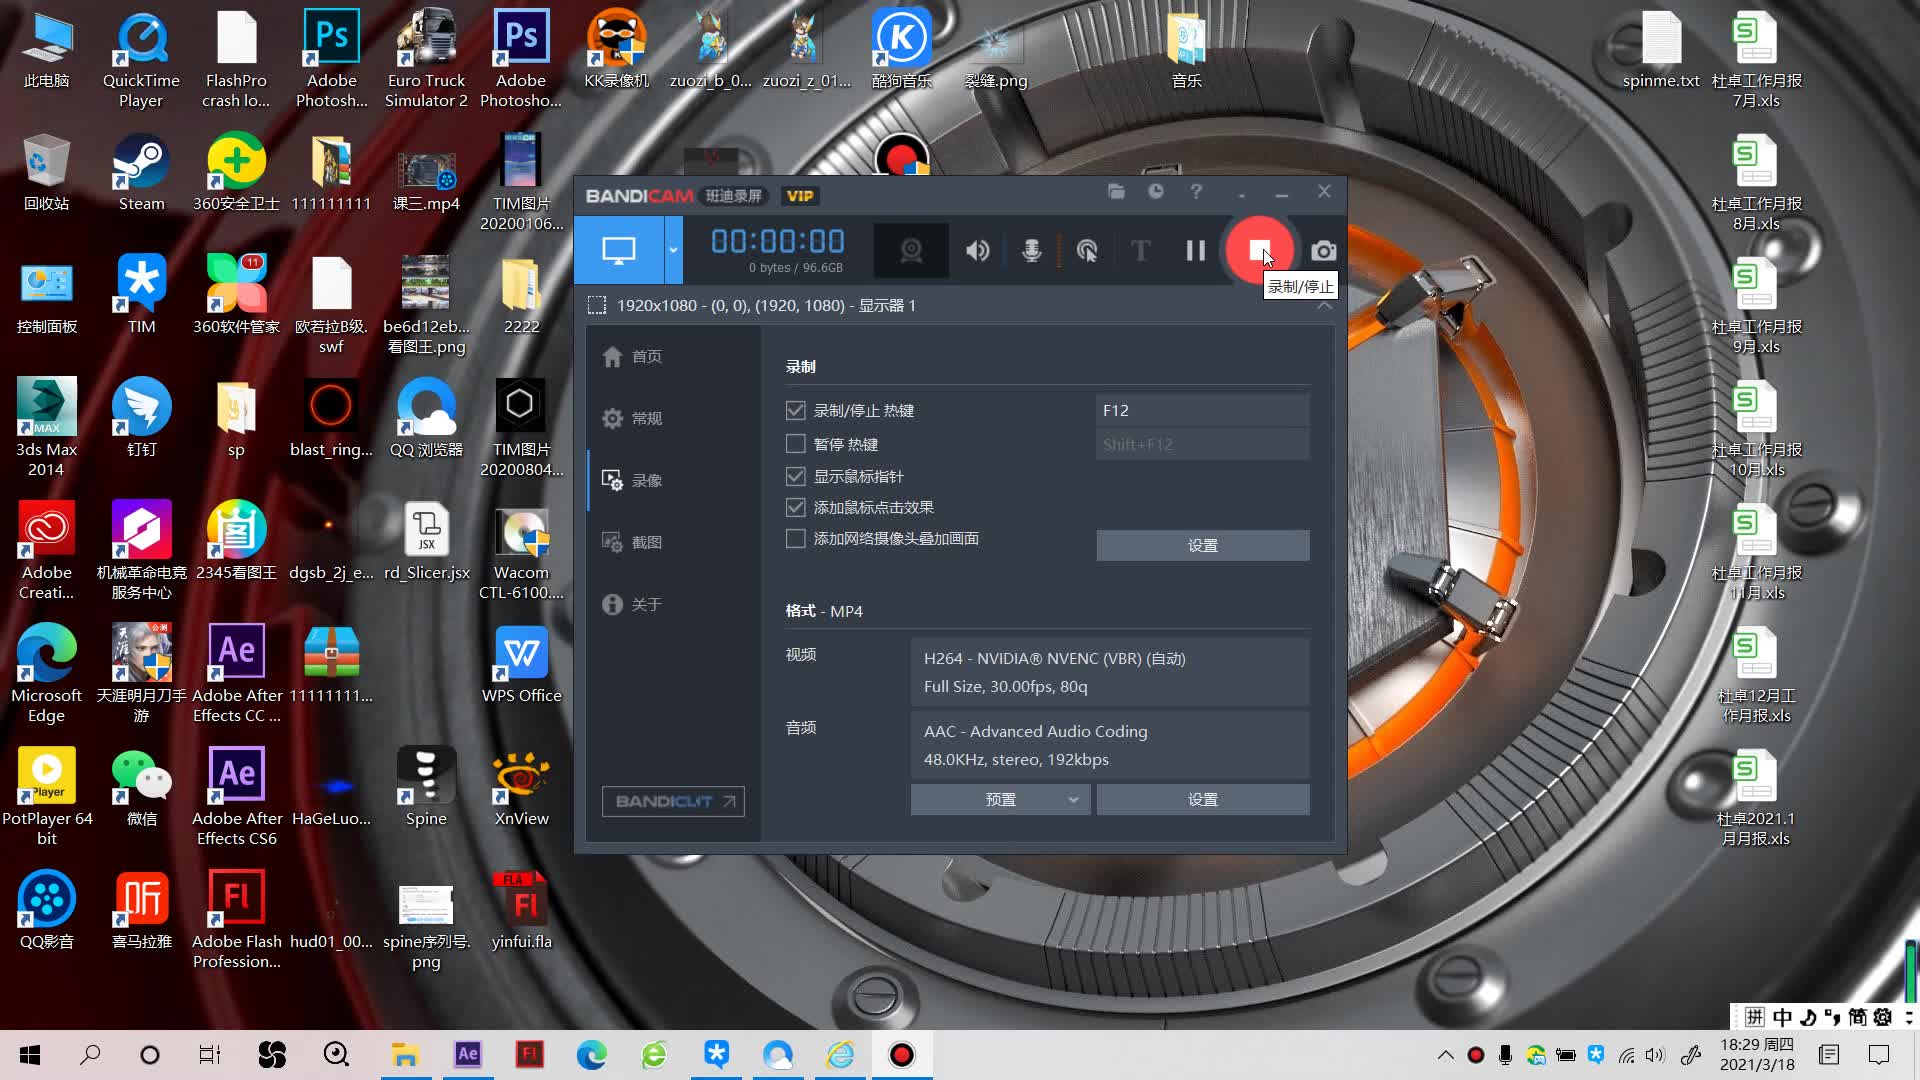Click the format 设置 button beside 预置
Viewport: 1920px width, 1080px height.
click(1202, 800)
